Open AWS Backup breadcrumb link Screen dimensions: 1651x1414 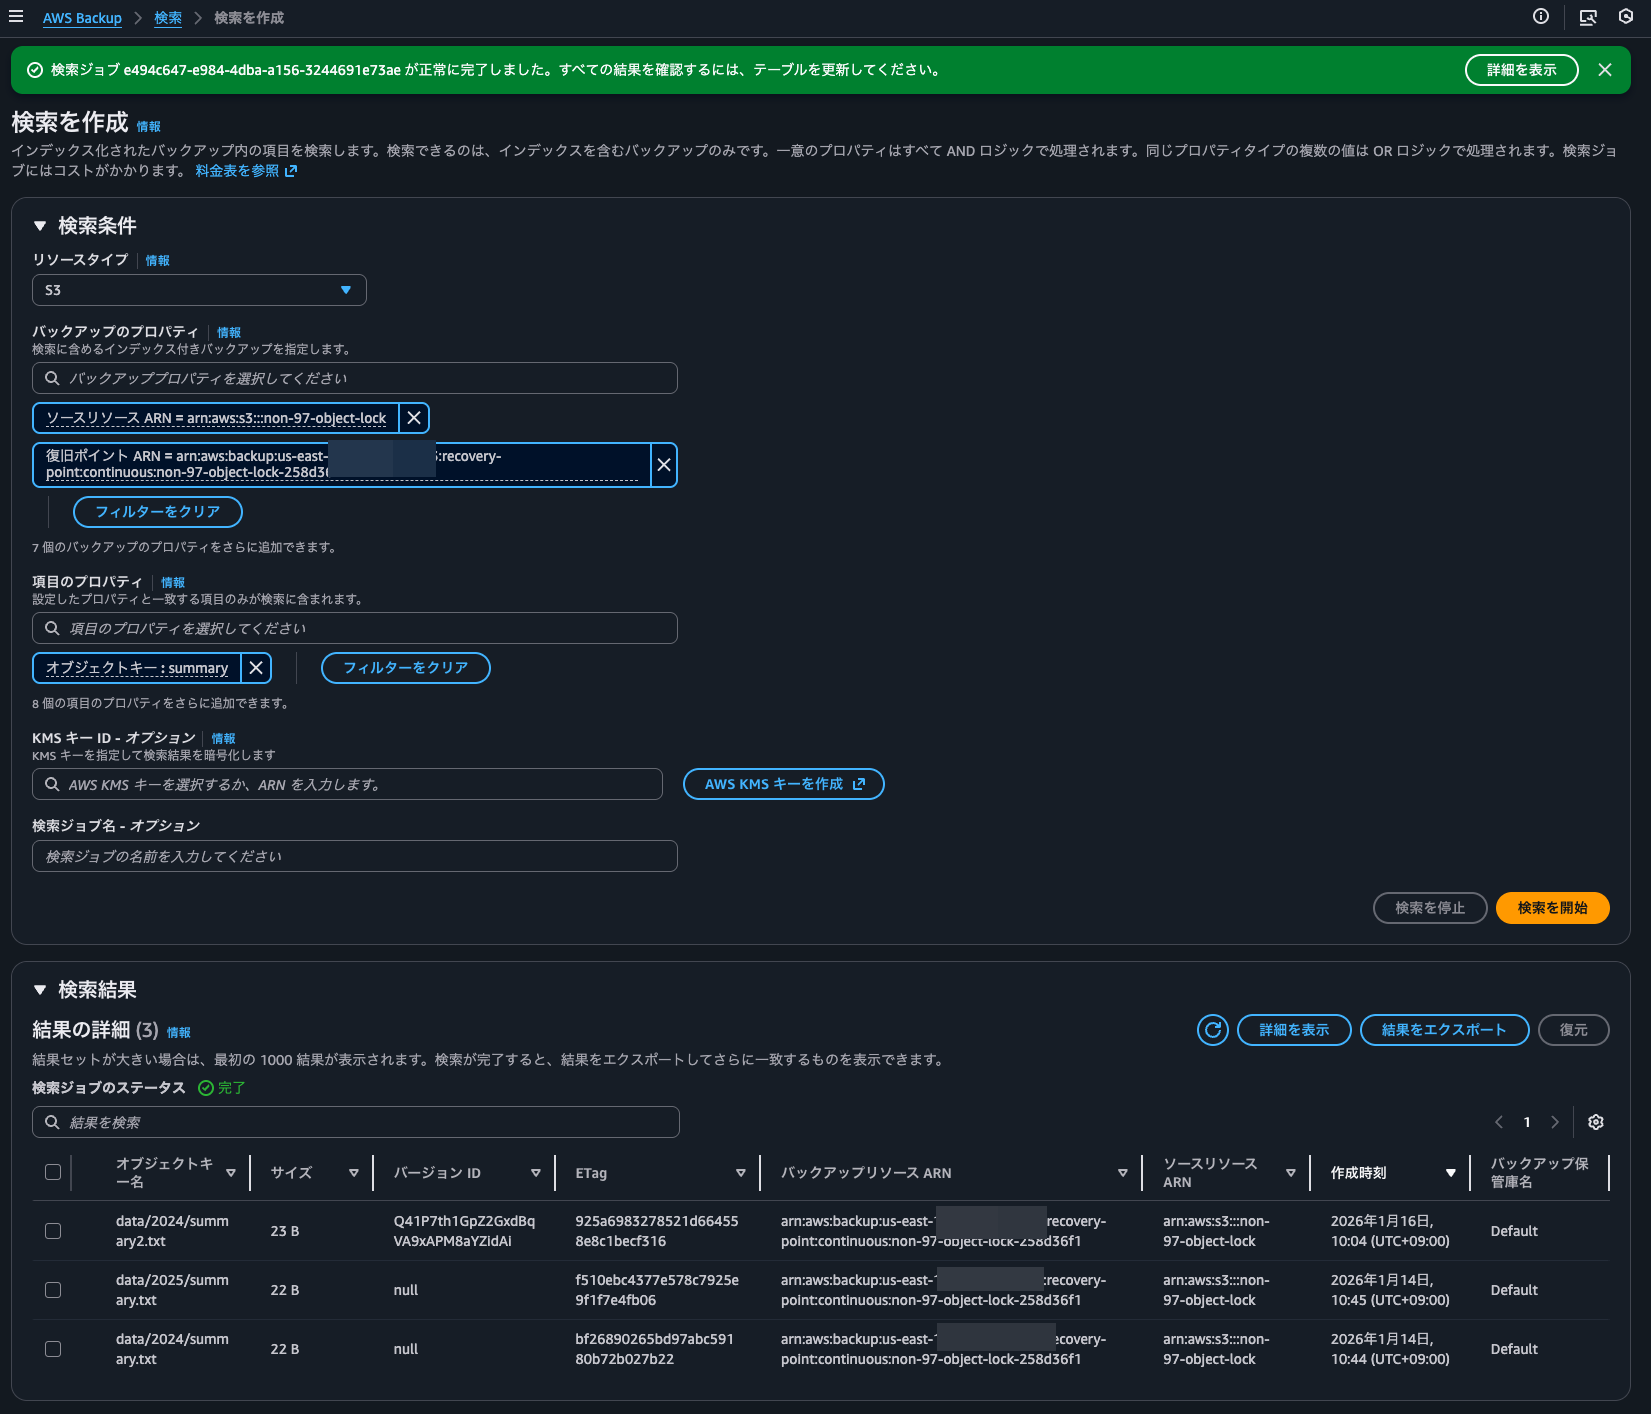coord(82,18)
